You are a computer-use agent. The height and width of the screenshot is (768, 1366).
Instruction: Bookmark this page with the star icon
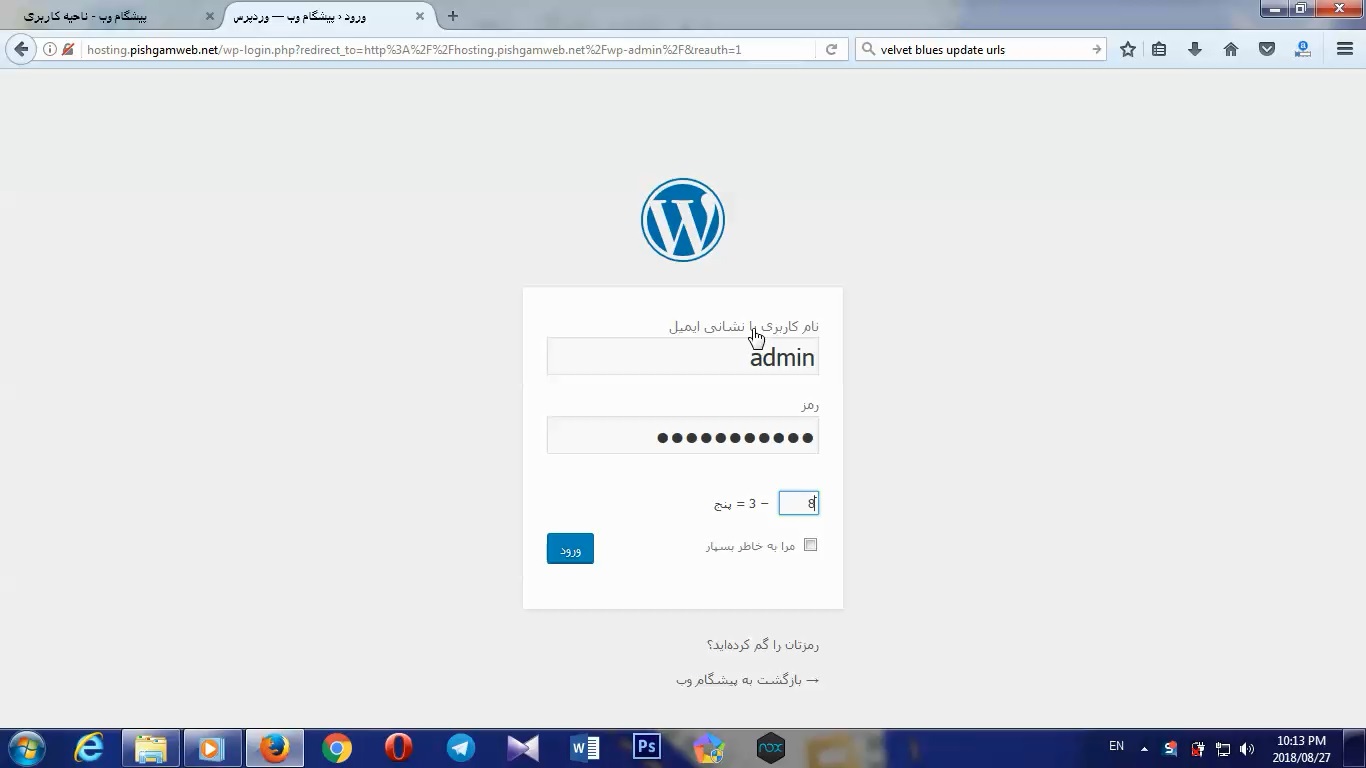tap(1128, 49)
